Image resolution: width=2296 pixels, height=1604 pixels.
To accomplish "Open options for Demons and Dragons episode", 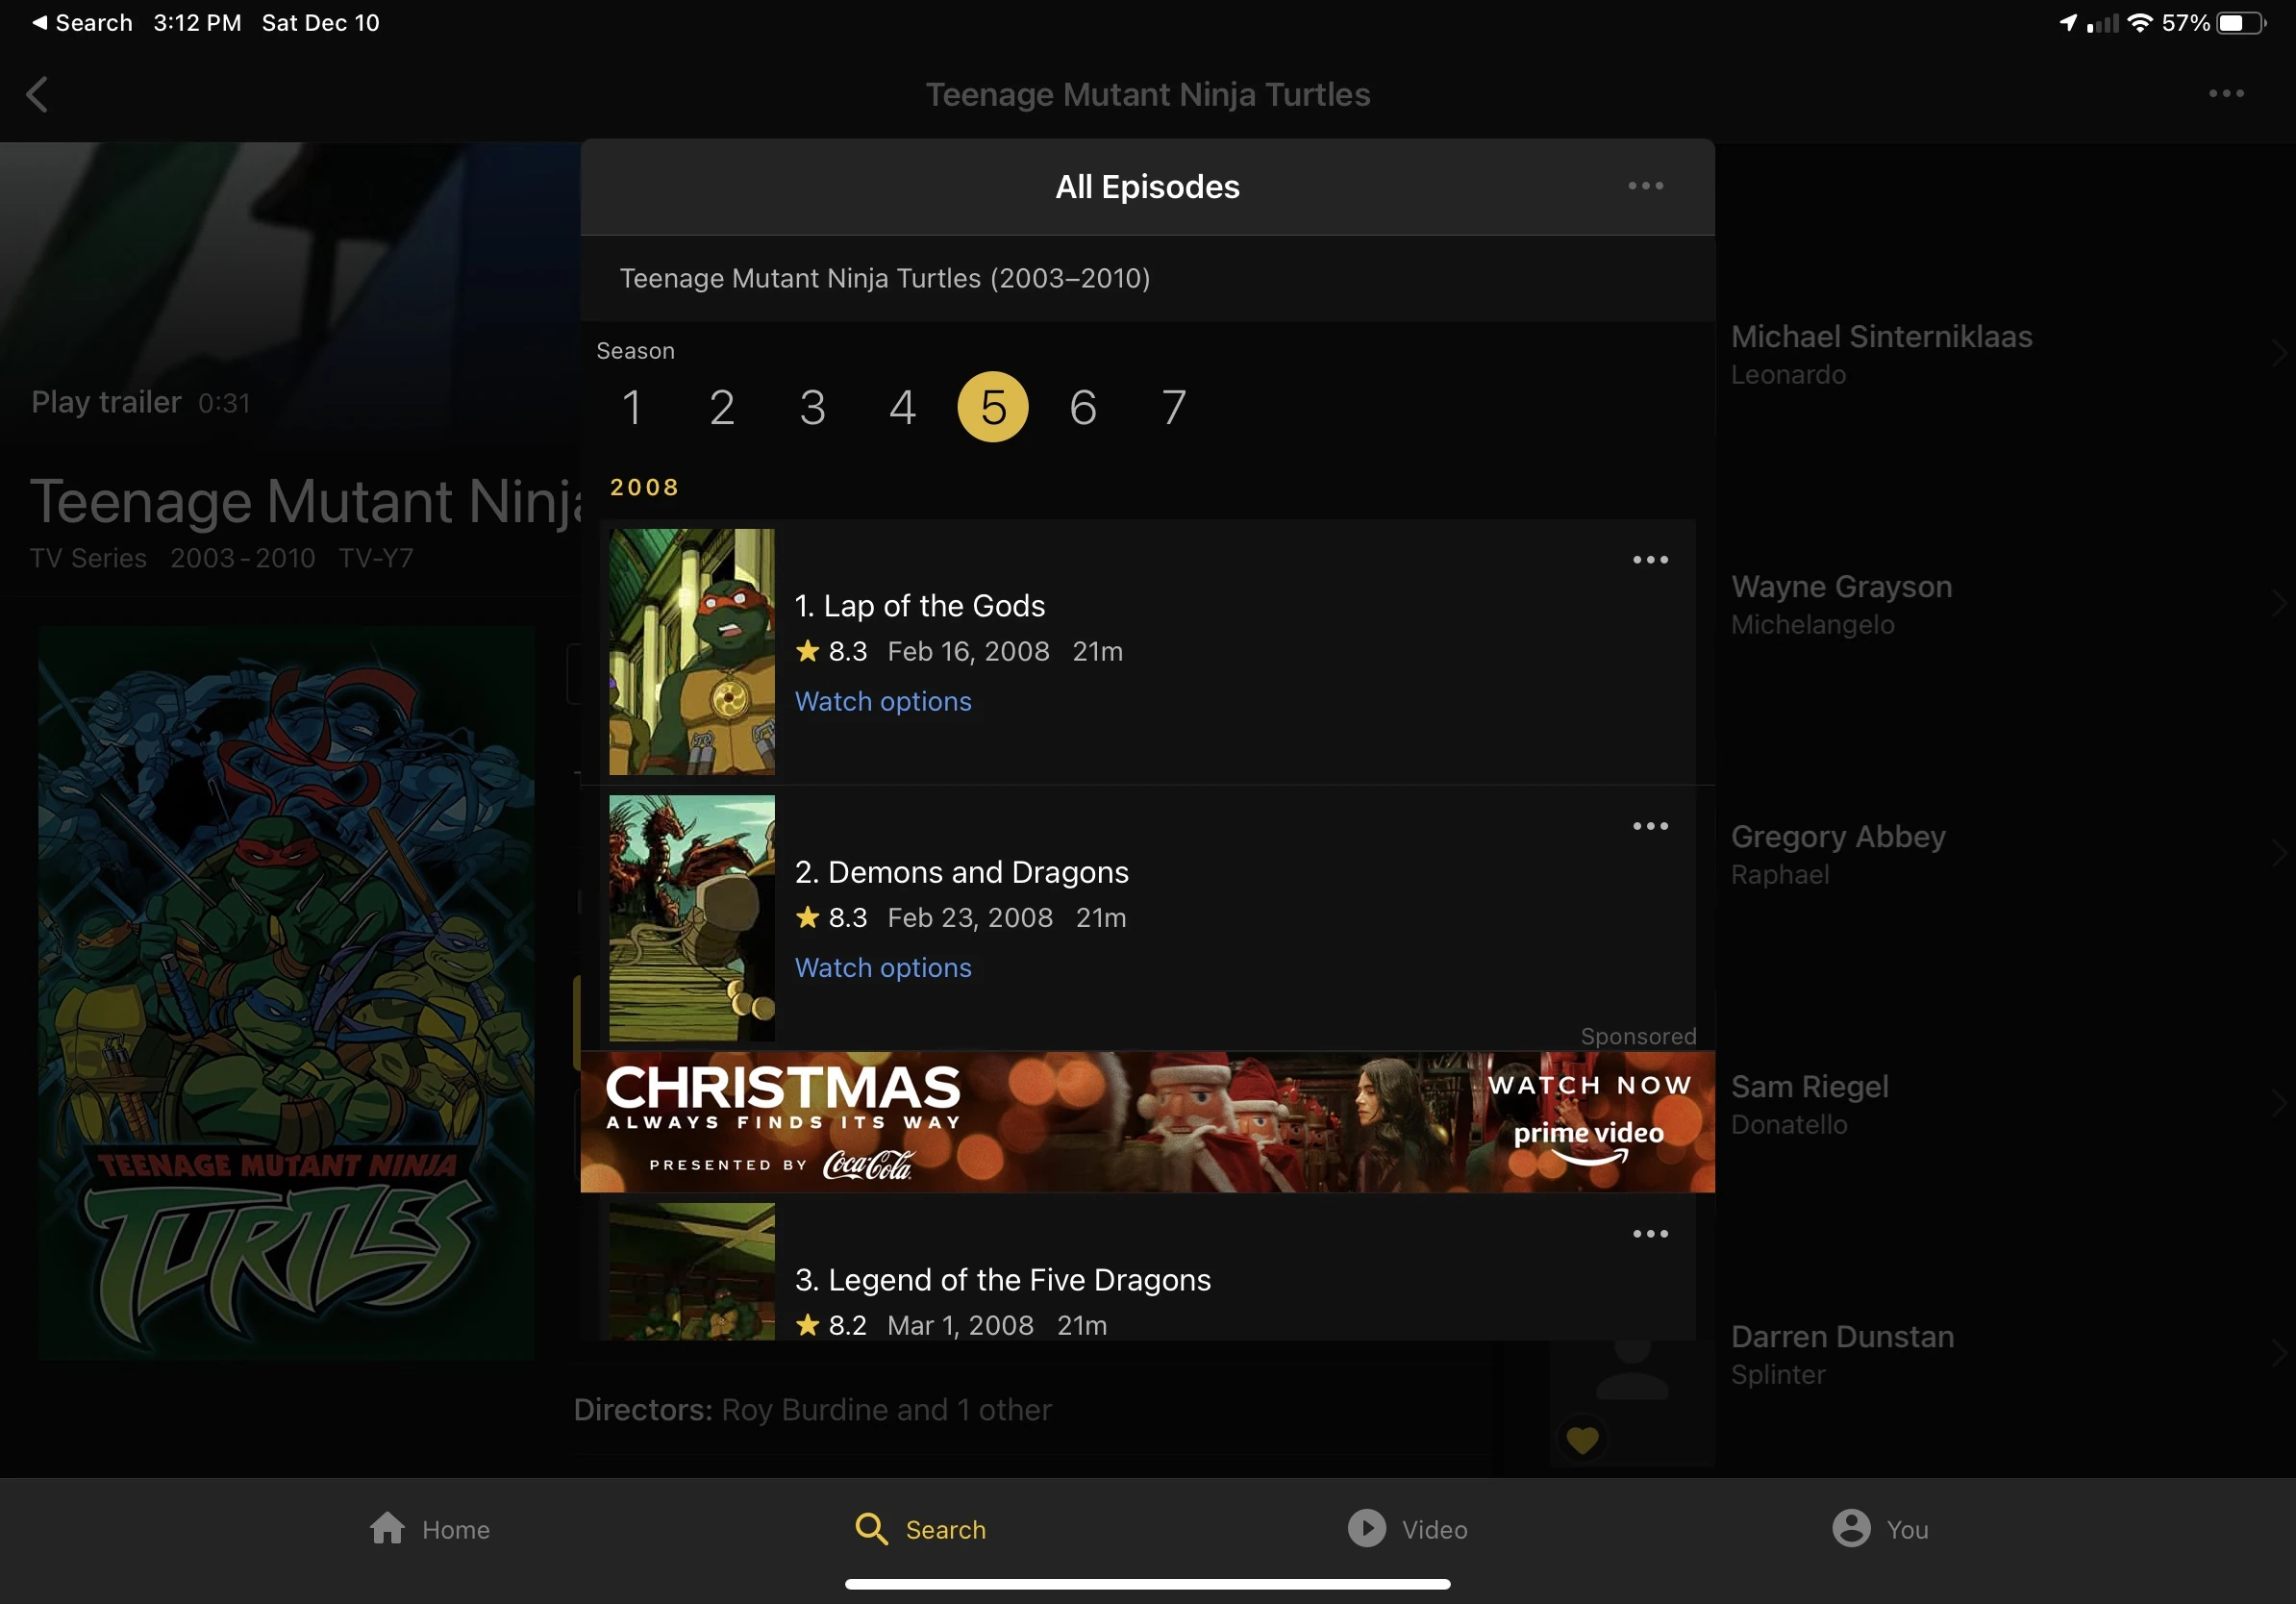I will (x=1650, y=826).
